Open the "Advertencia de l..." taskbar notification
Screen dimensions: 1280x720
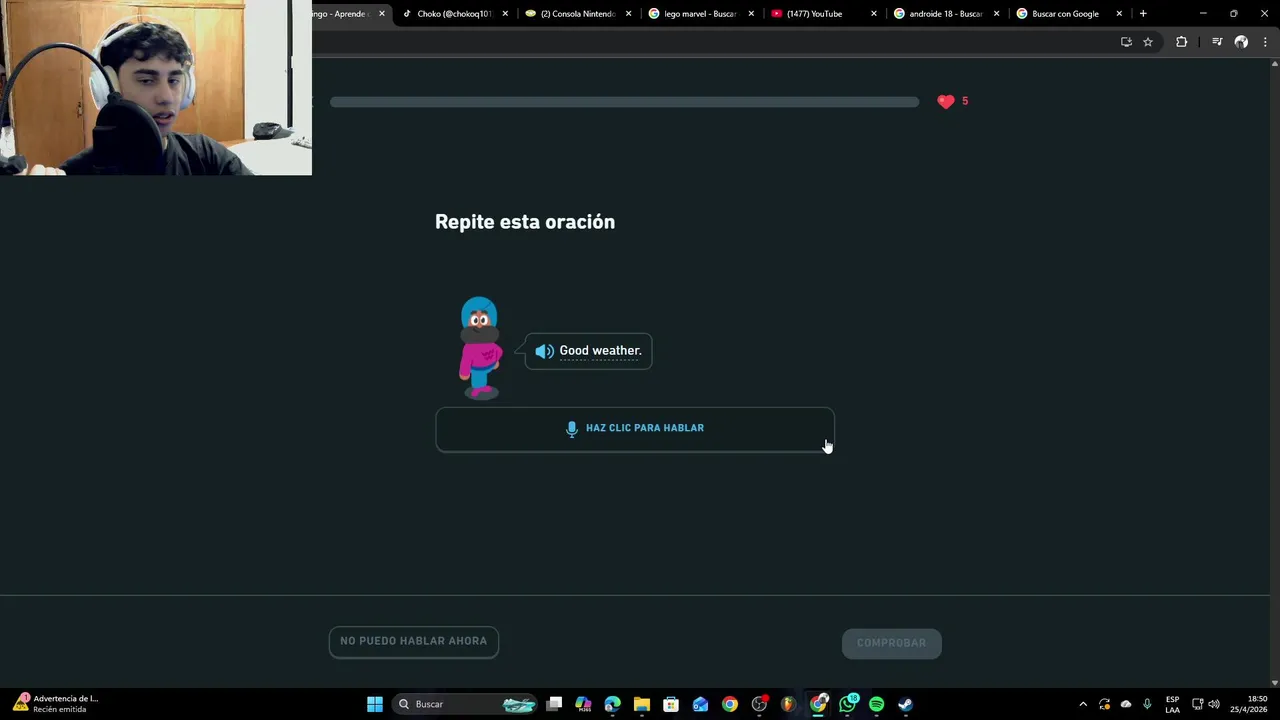coord(57,704)
